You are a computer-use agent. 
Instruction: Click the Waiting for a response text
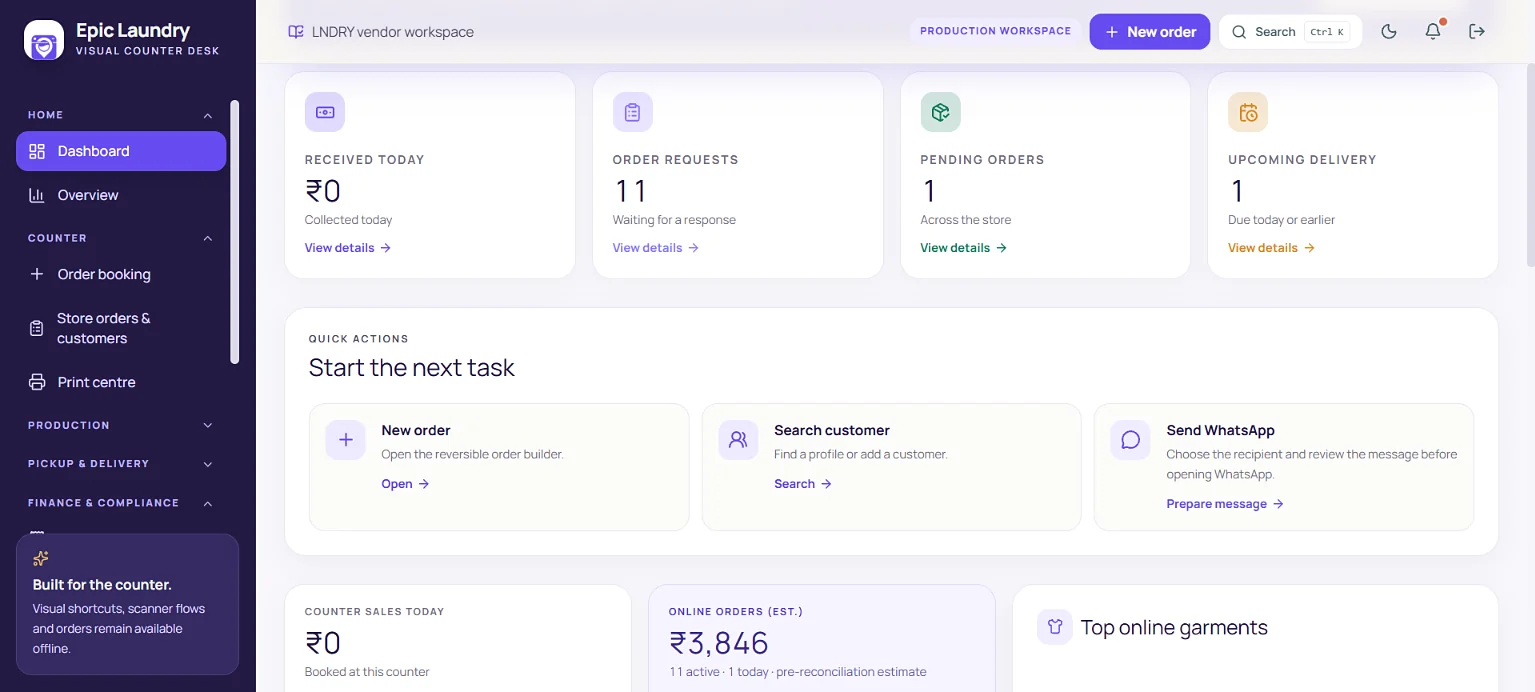point(674,220)
